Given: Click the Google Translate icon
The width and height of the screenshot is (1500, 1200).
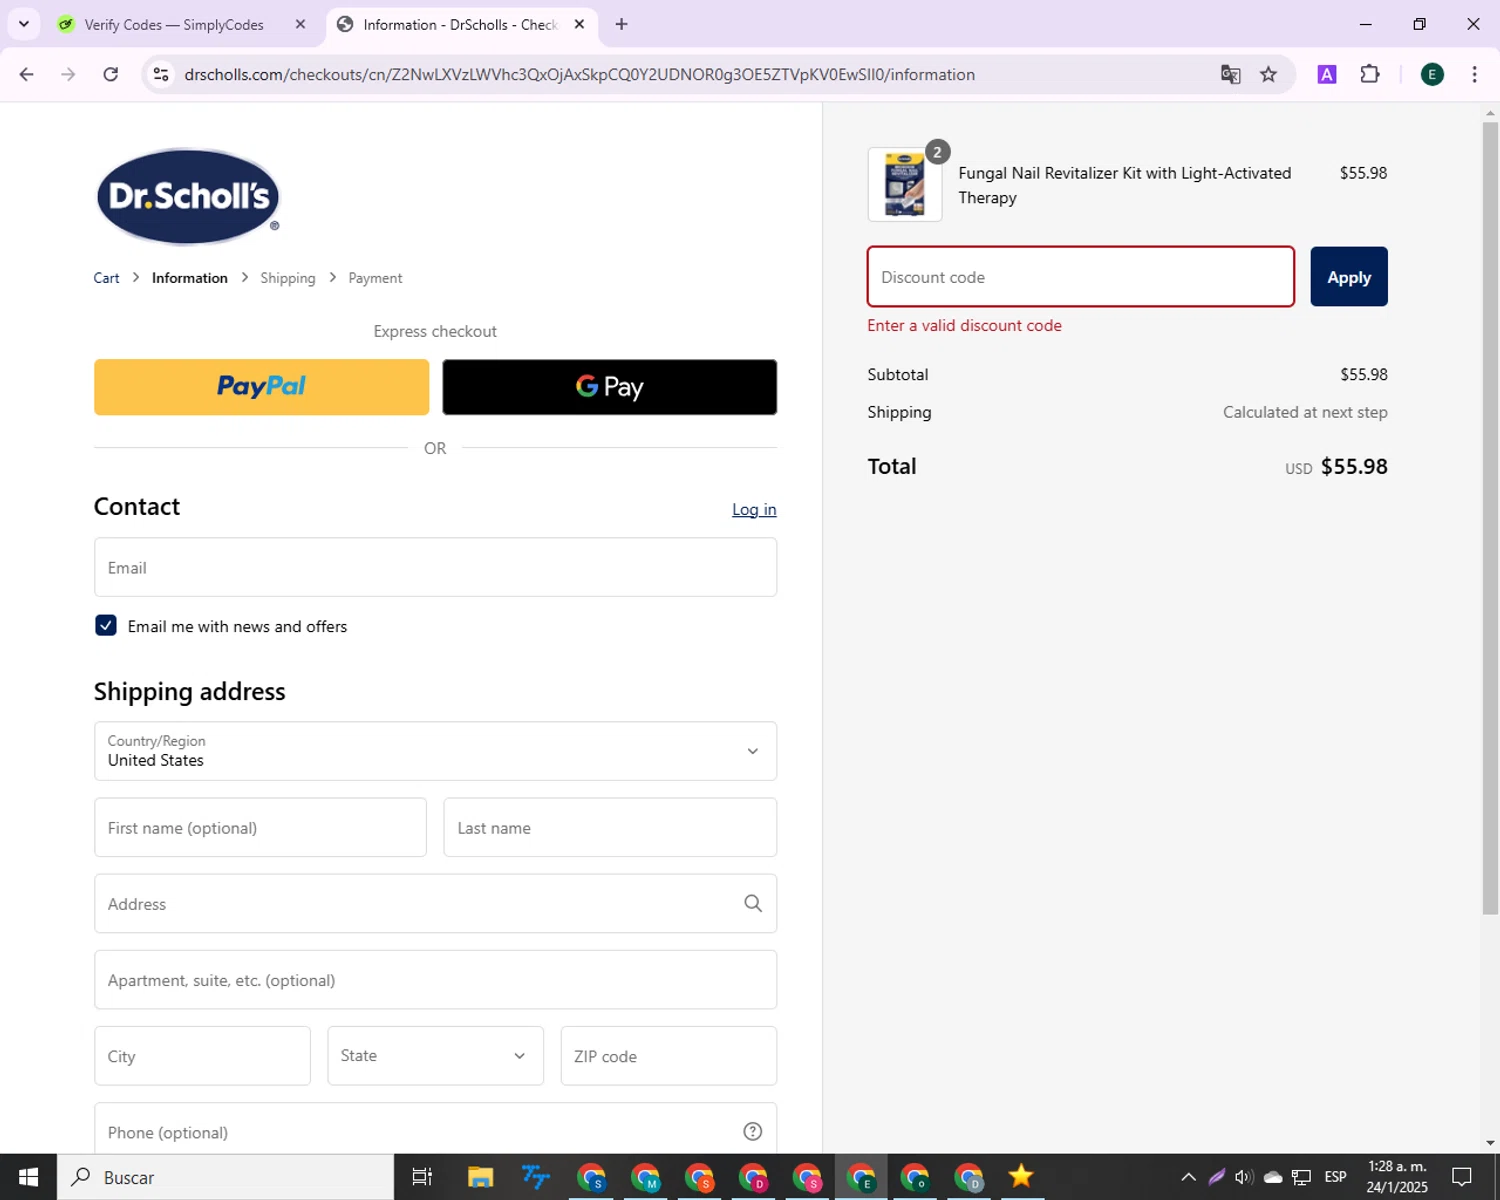Looking at the screenshot, I should [x=1230, y=74].
